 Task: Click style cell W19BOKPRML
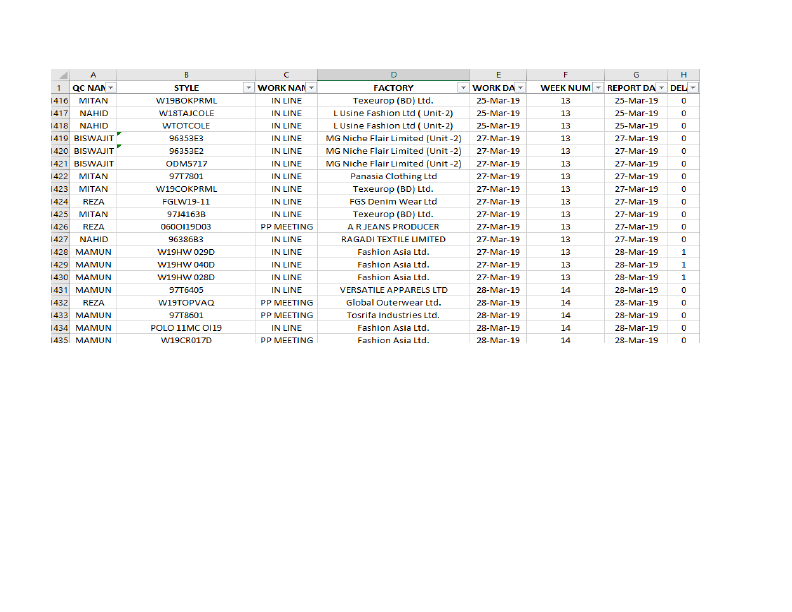186,100
